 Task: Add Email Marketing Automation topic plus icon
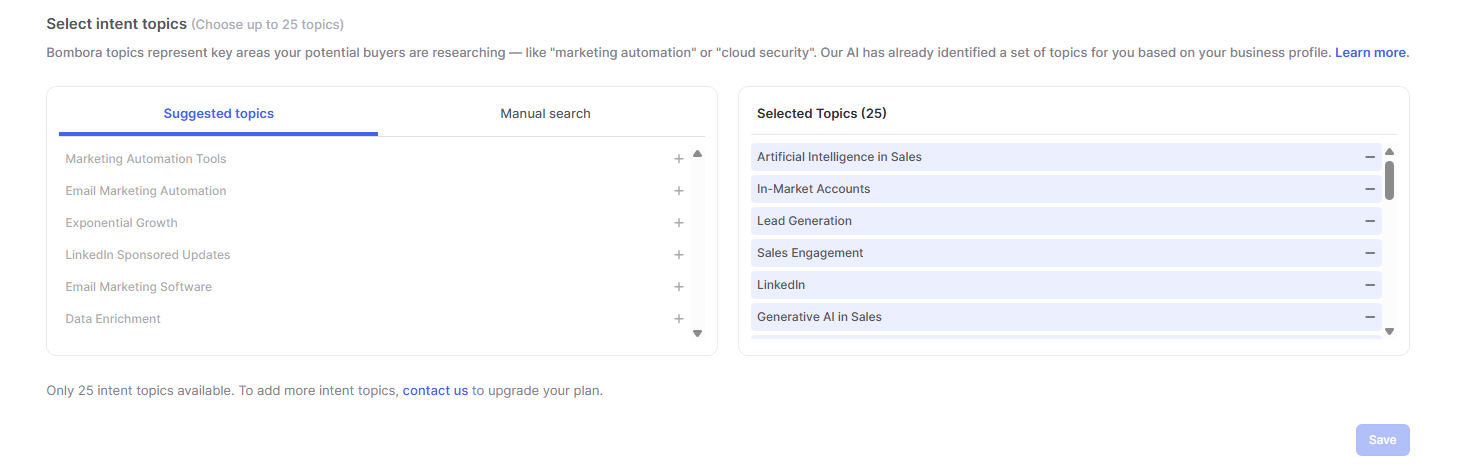(679, 191)
